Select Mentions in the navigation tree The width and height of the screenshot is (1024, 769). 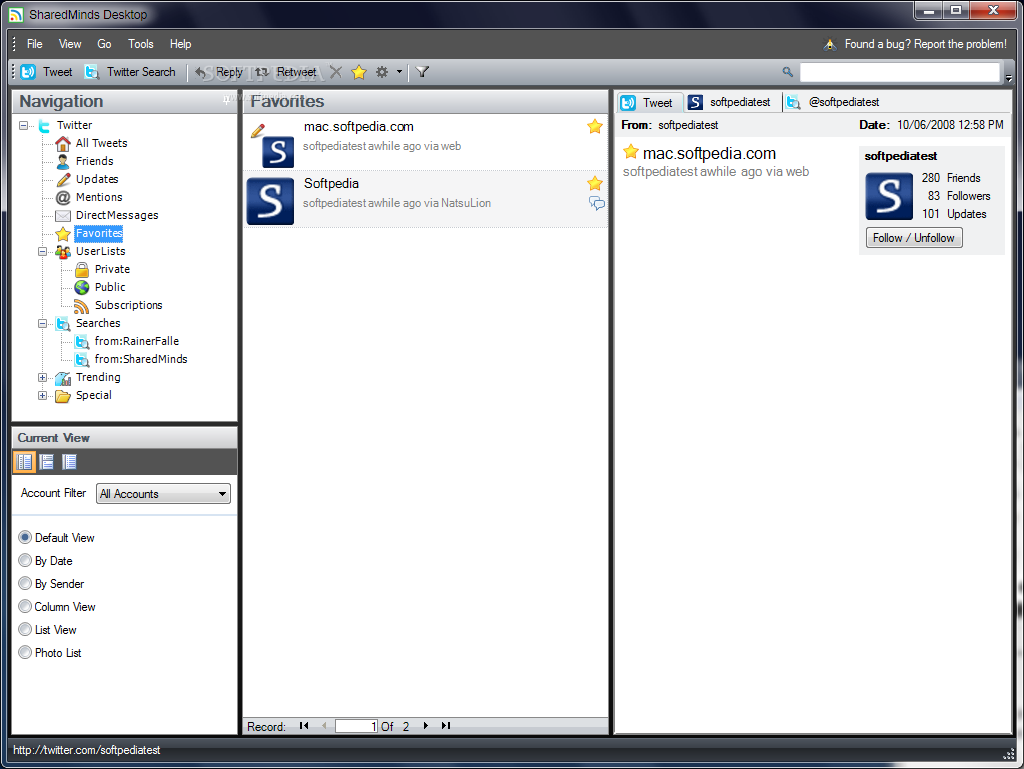pos(99,197)
